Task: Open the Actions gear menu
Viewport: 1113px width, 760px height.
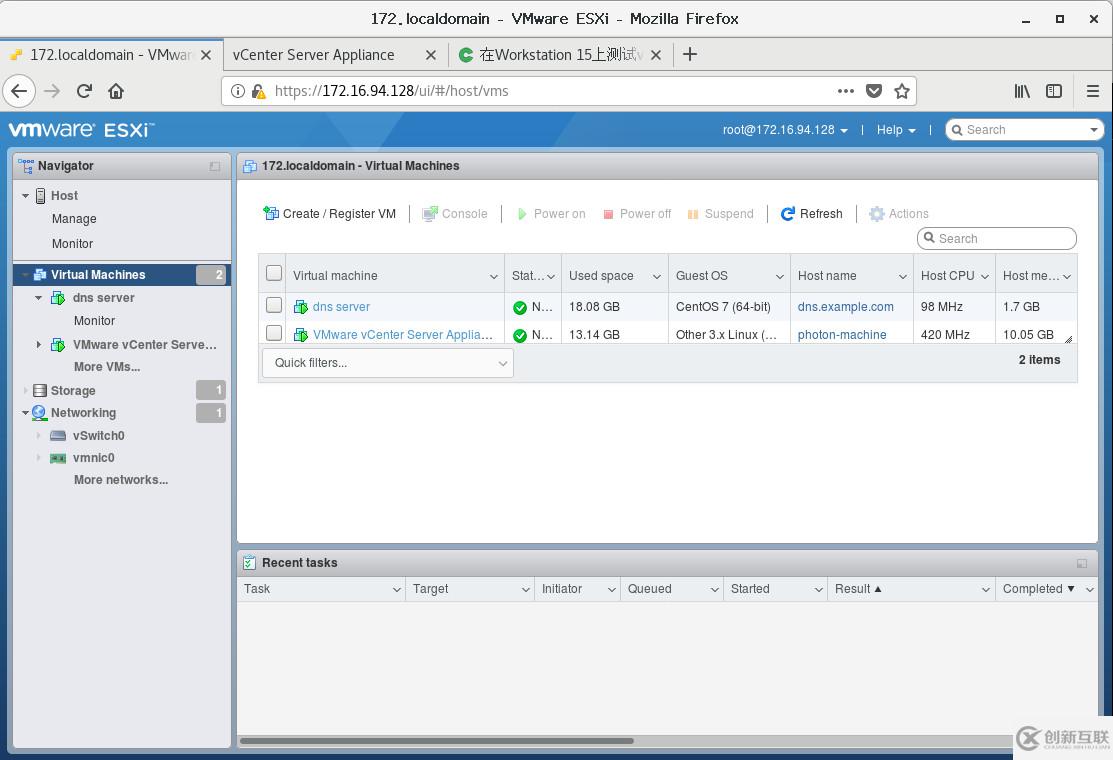Action: (x=899, y=214)
